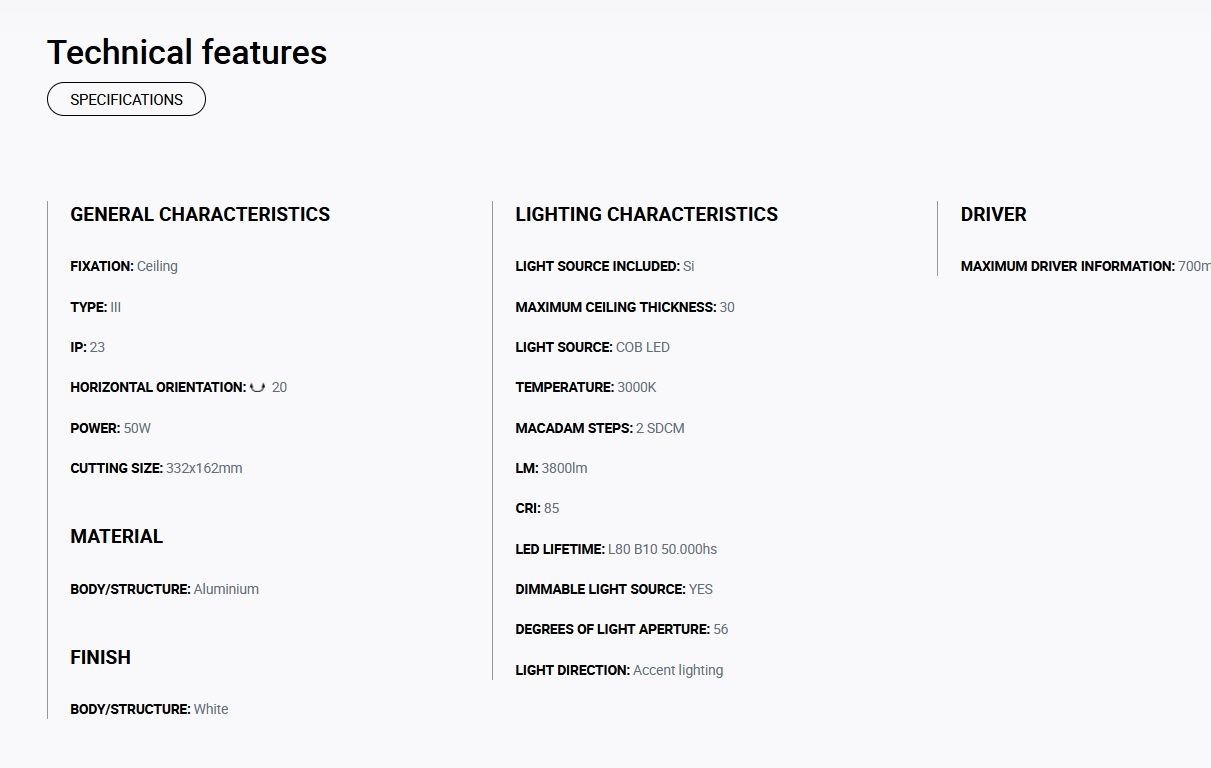Select the MATERIAL section heading
The image size is (1211, 768).
click(116, 536)
